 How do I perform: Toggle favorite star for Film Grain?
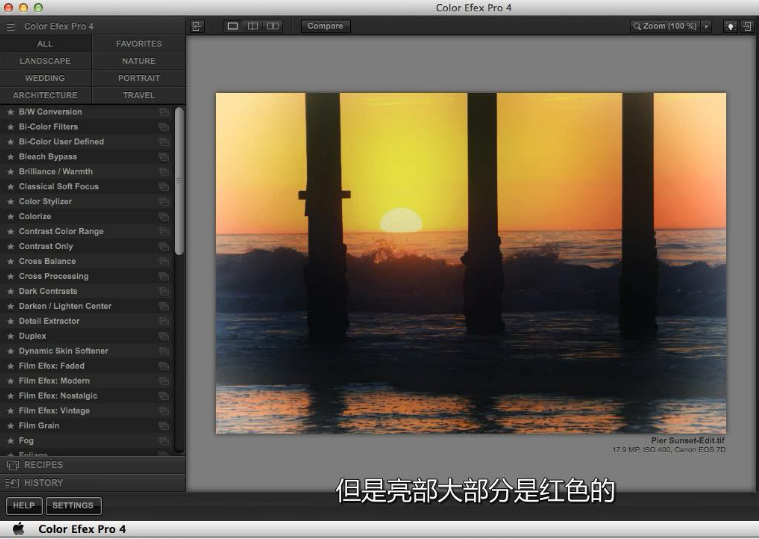point(10,426)
